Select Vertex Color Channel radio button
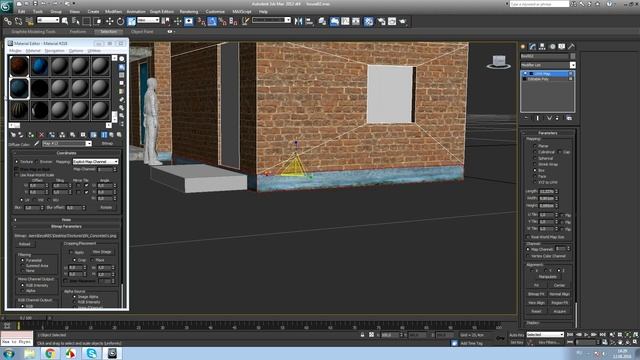640x360 pixels. 528,256
